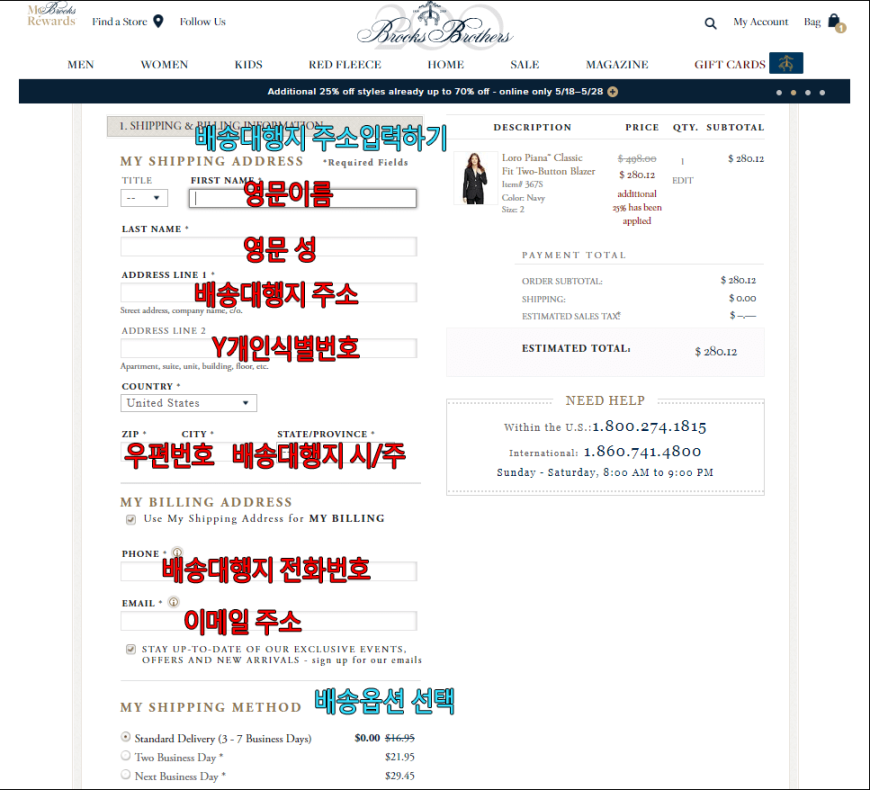Click the store locator pin icon
This screenshot has width=870, height=790.
click(158, 22)
